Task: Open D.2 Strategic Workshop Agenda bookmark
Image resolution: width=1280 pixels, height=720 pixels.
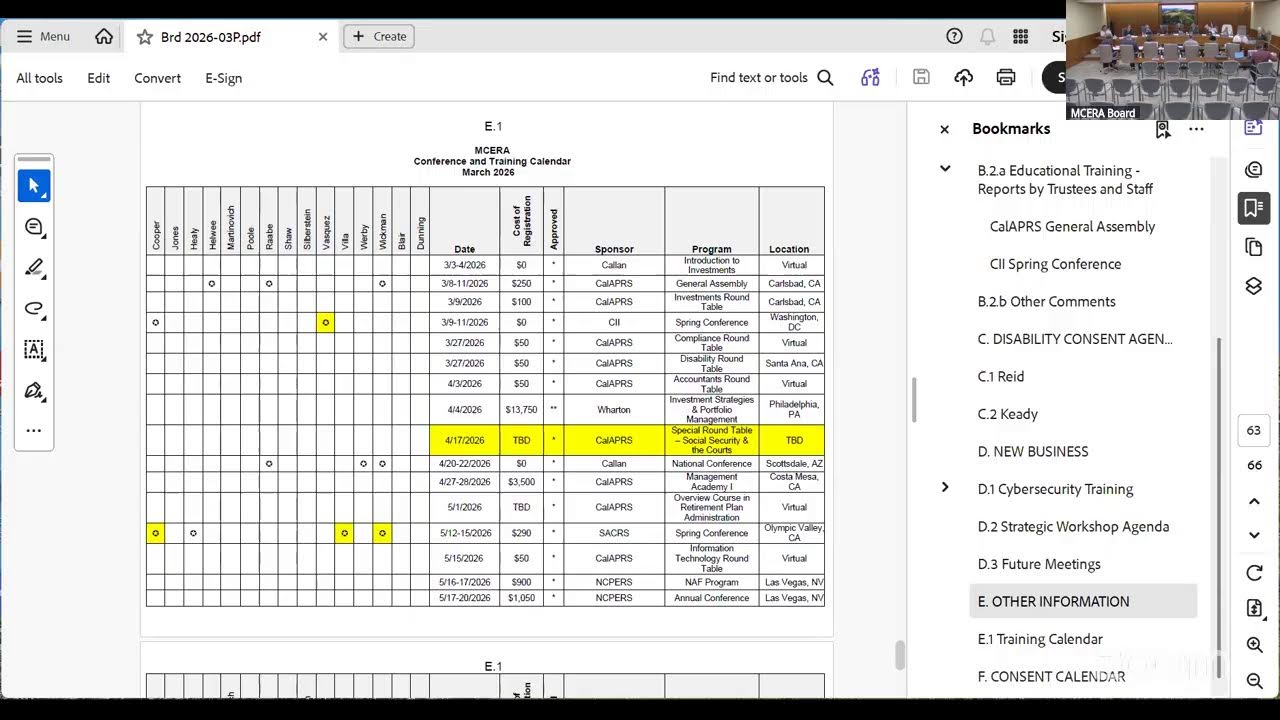Action: (x=1073, y=527)
